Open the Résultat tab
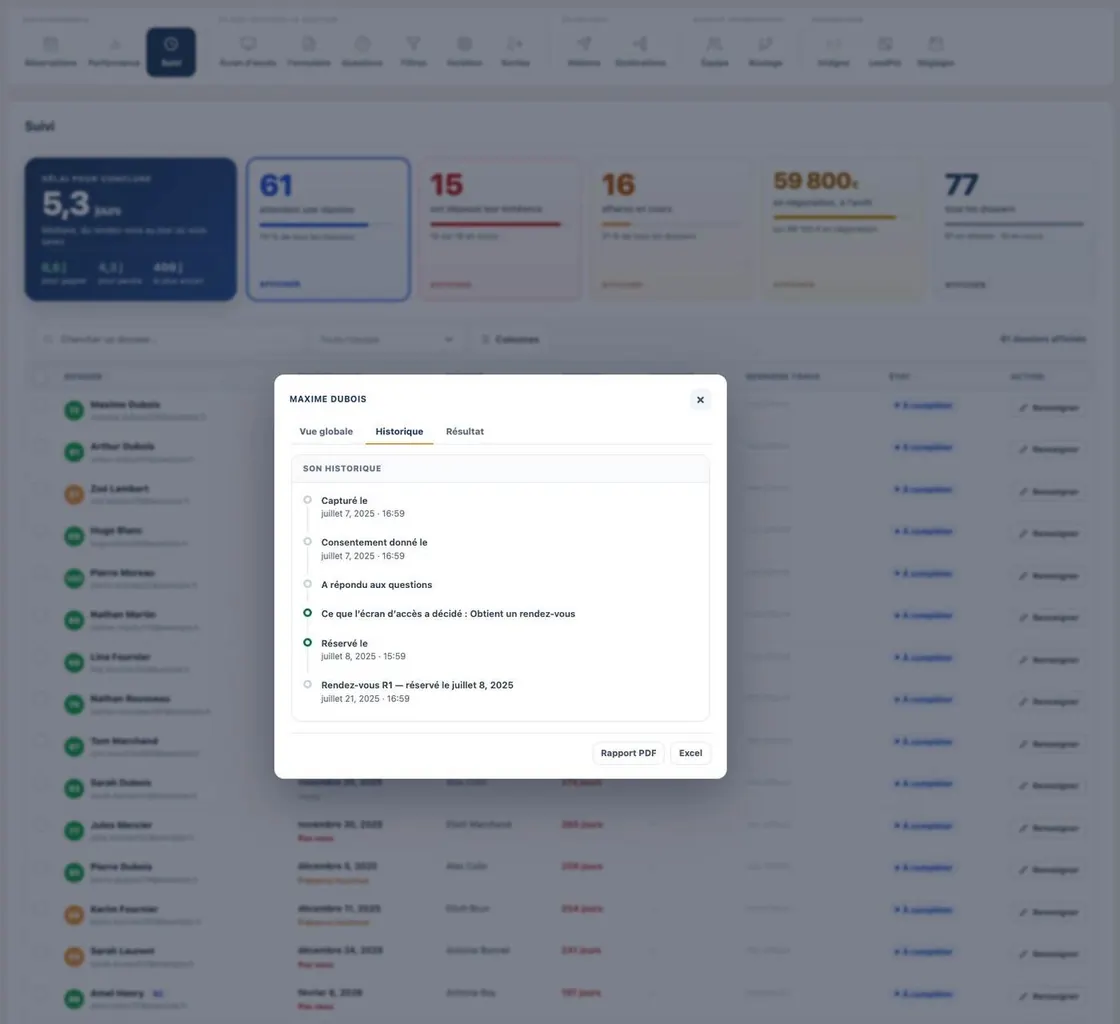The height and width of the screenshot is (1024, 1120). click(465, 431)
